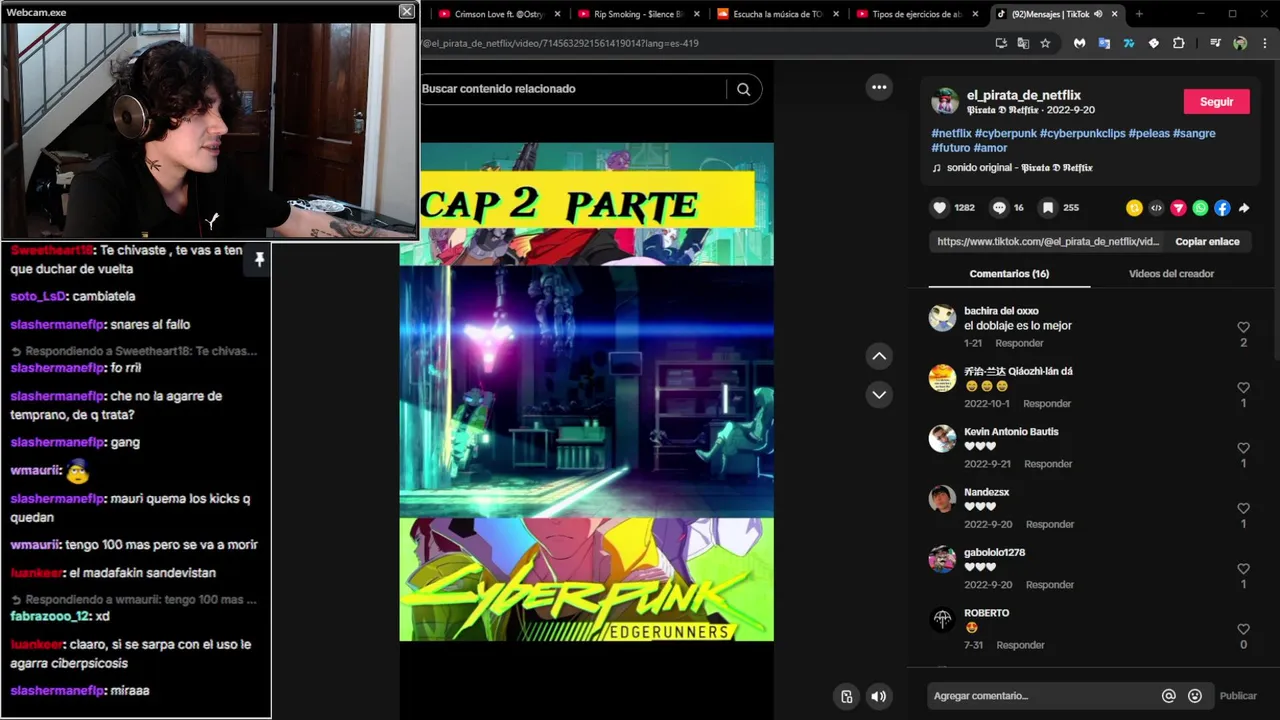Go to next video with down arrow
Image resolution: width=1280 pixels, height=720 pixels.
(x=879, y=394)
